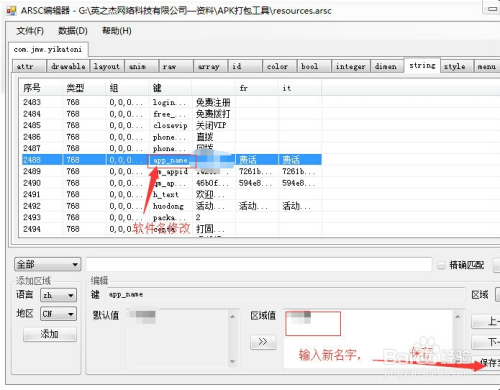Screen dimensions: 500x390
Task: Click the 区域值 text box
Action: pos(368,339)
